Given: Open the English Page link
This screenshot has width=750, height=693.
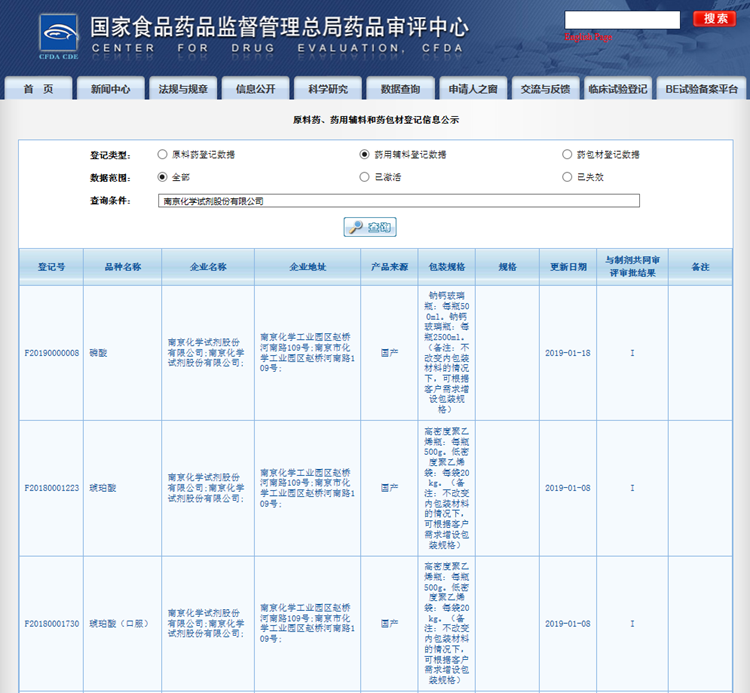Looking at the screenshot, I should click(589, 37).
